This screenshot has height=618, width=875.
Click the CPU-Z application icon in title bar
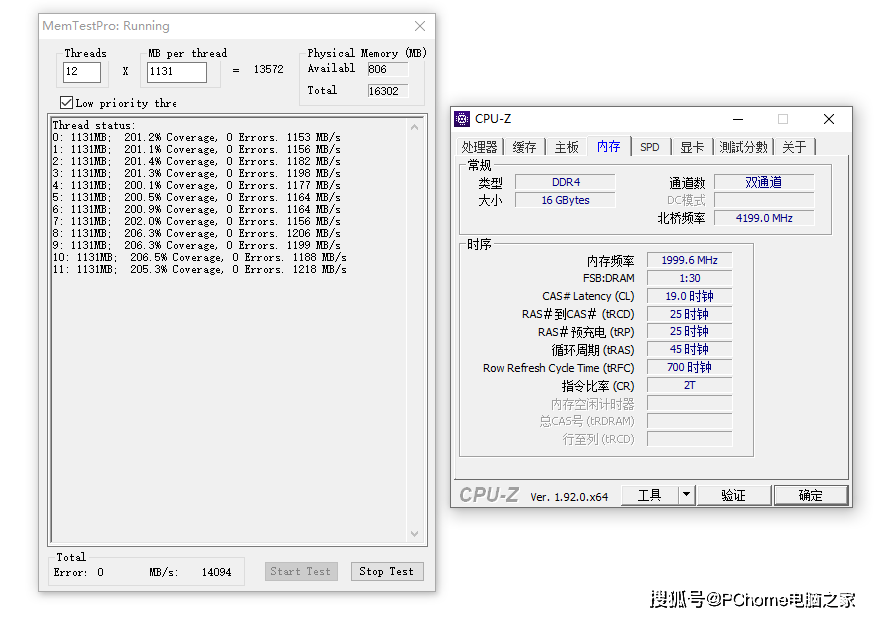pos(462,119)
